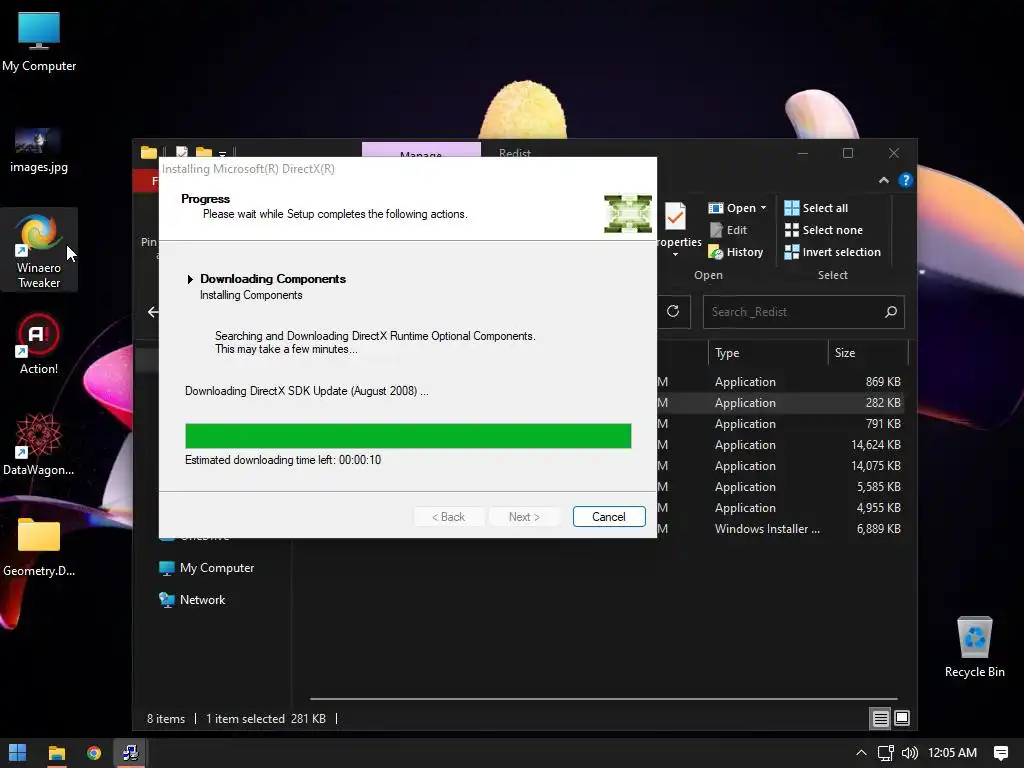Click the taskbar clock 12:05 AM
1024x768 pixels.
[952, 753]
